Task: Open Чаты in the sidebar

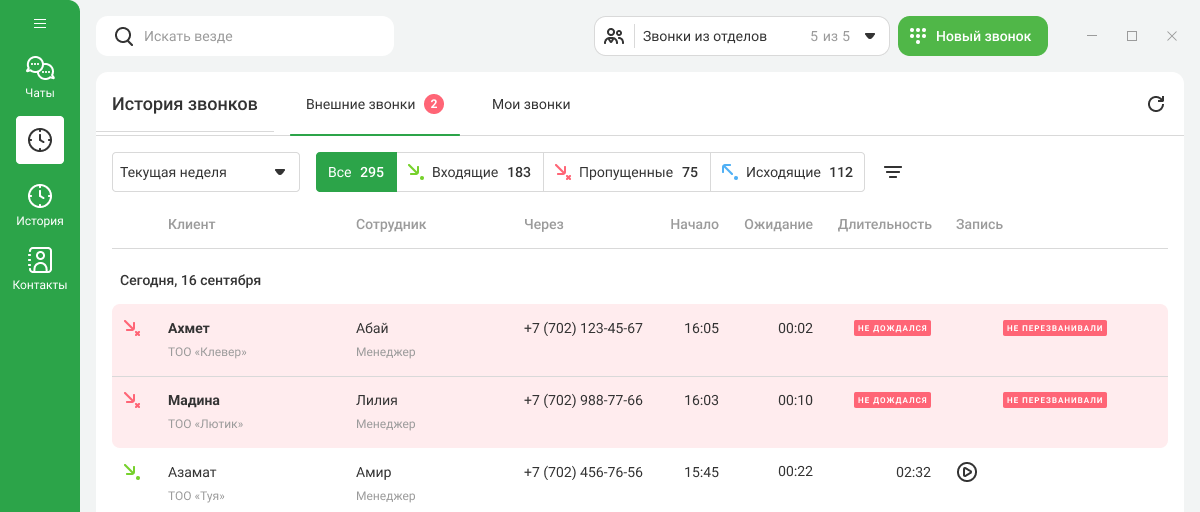Action: coord(40,77)
